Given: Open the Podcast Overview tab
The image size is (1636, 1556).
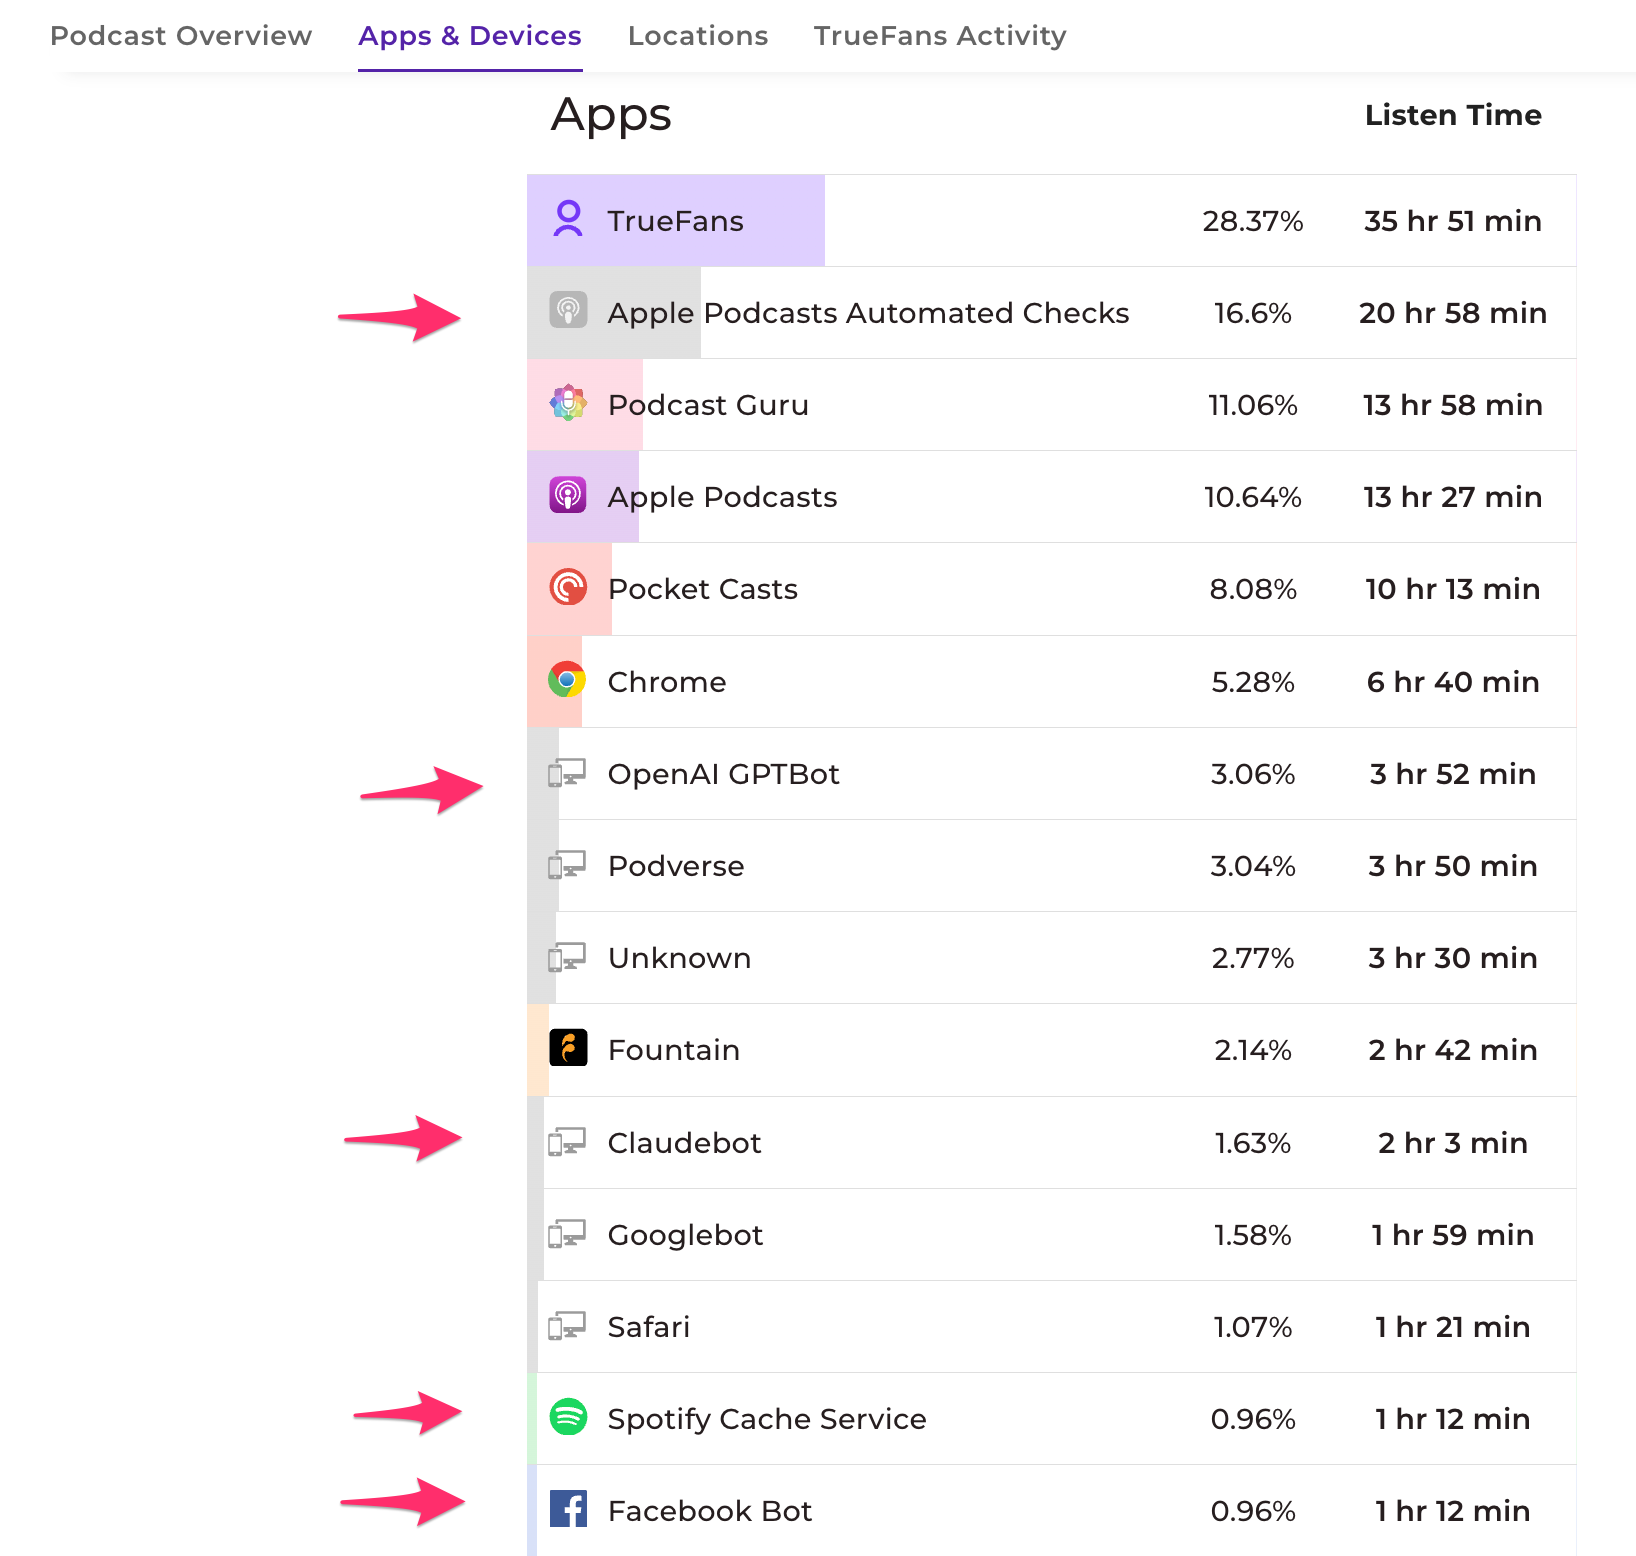Looking at the screenshot, I should click(181, 36).
